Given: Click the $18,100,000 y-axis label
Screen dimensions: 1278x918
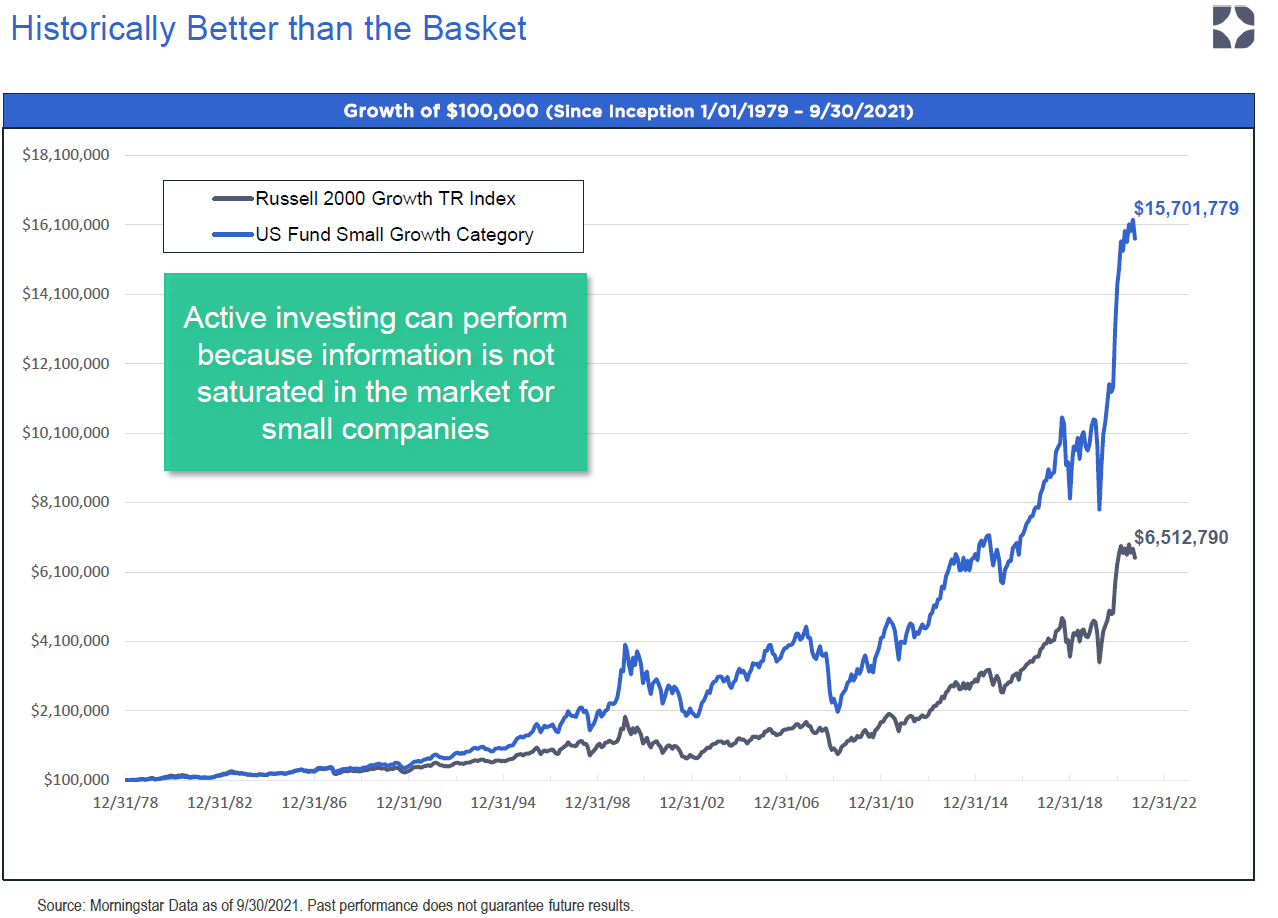Looking at the screenshot, I should [x=65, y=155].
